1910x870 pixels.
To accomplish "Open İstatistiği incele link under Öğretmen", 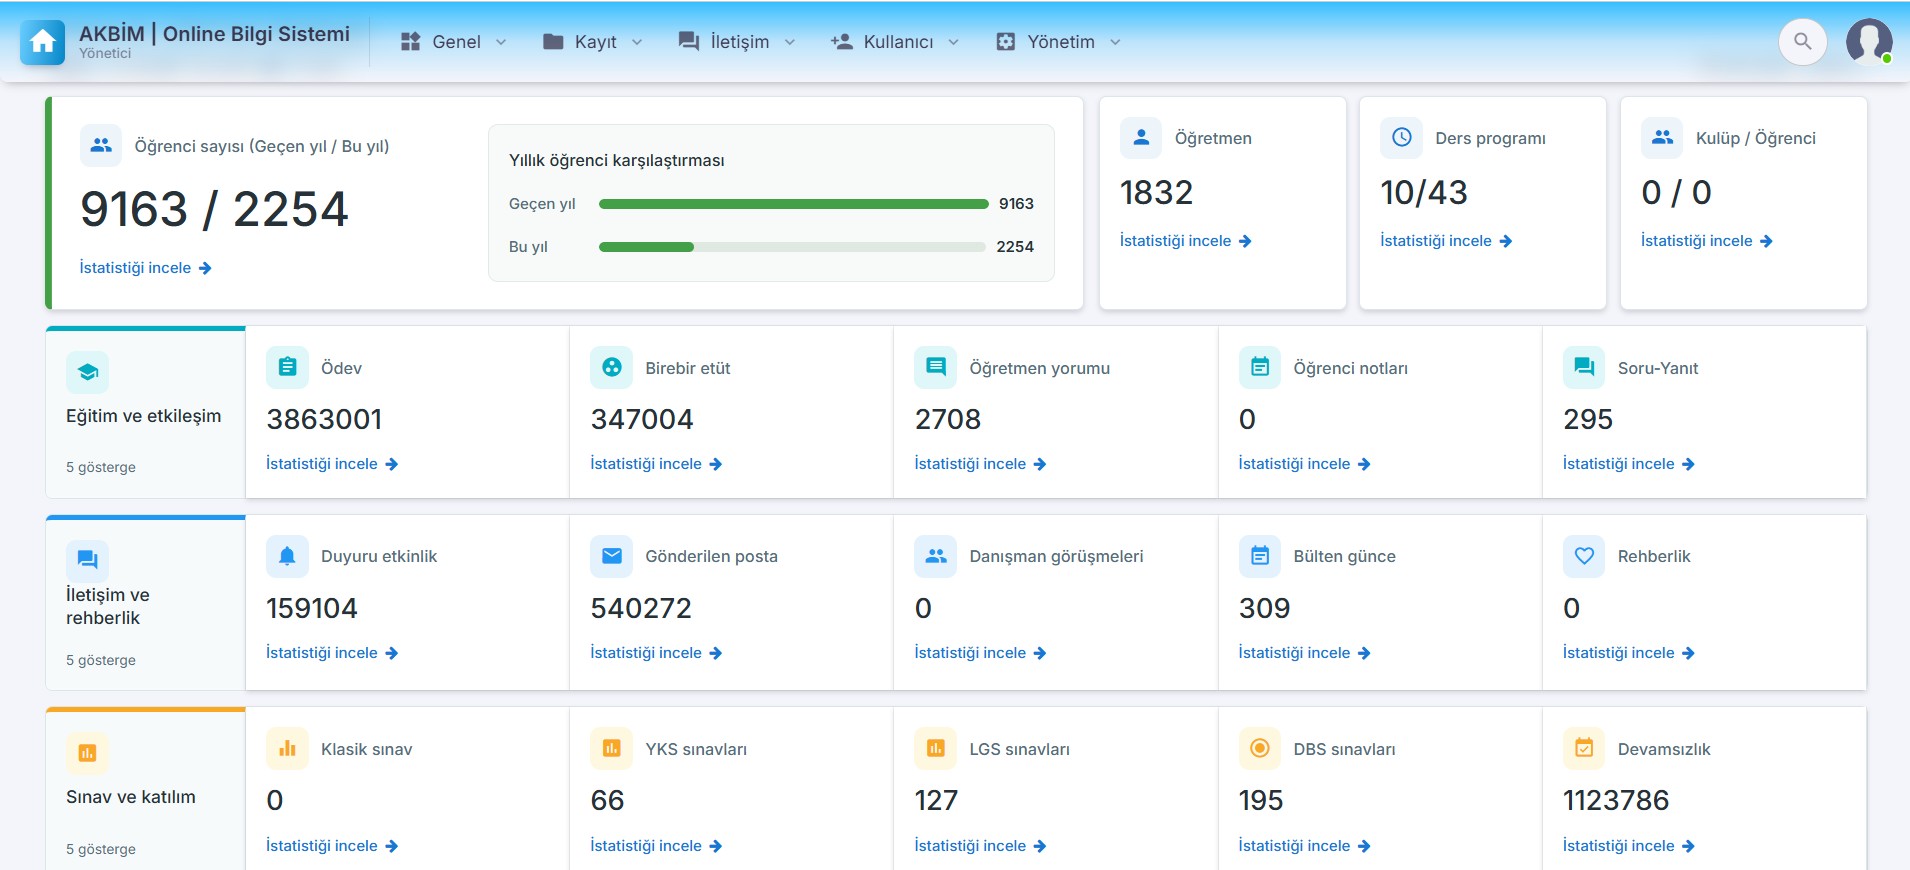I will 1186,241.
